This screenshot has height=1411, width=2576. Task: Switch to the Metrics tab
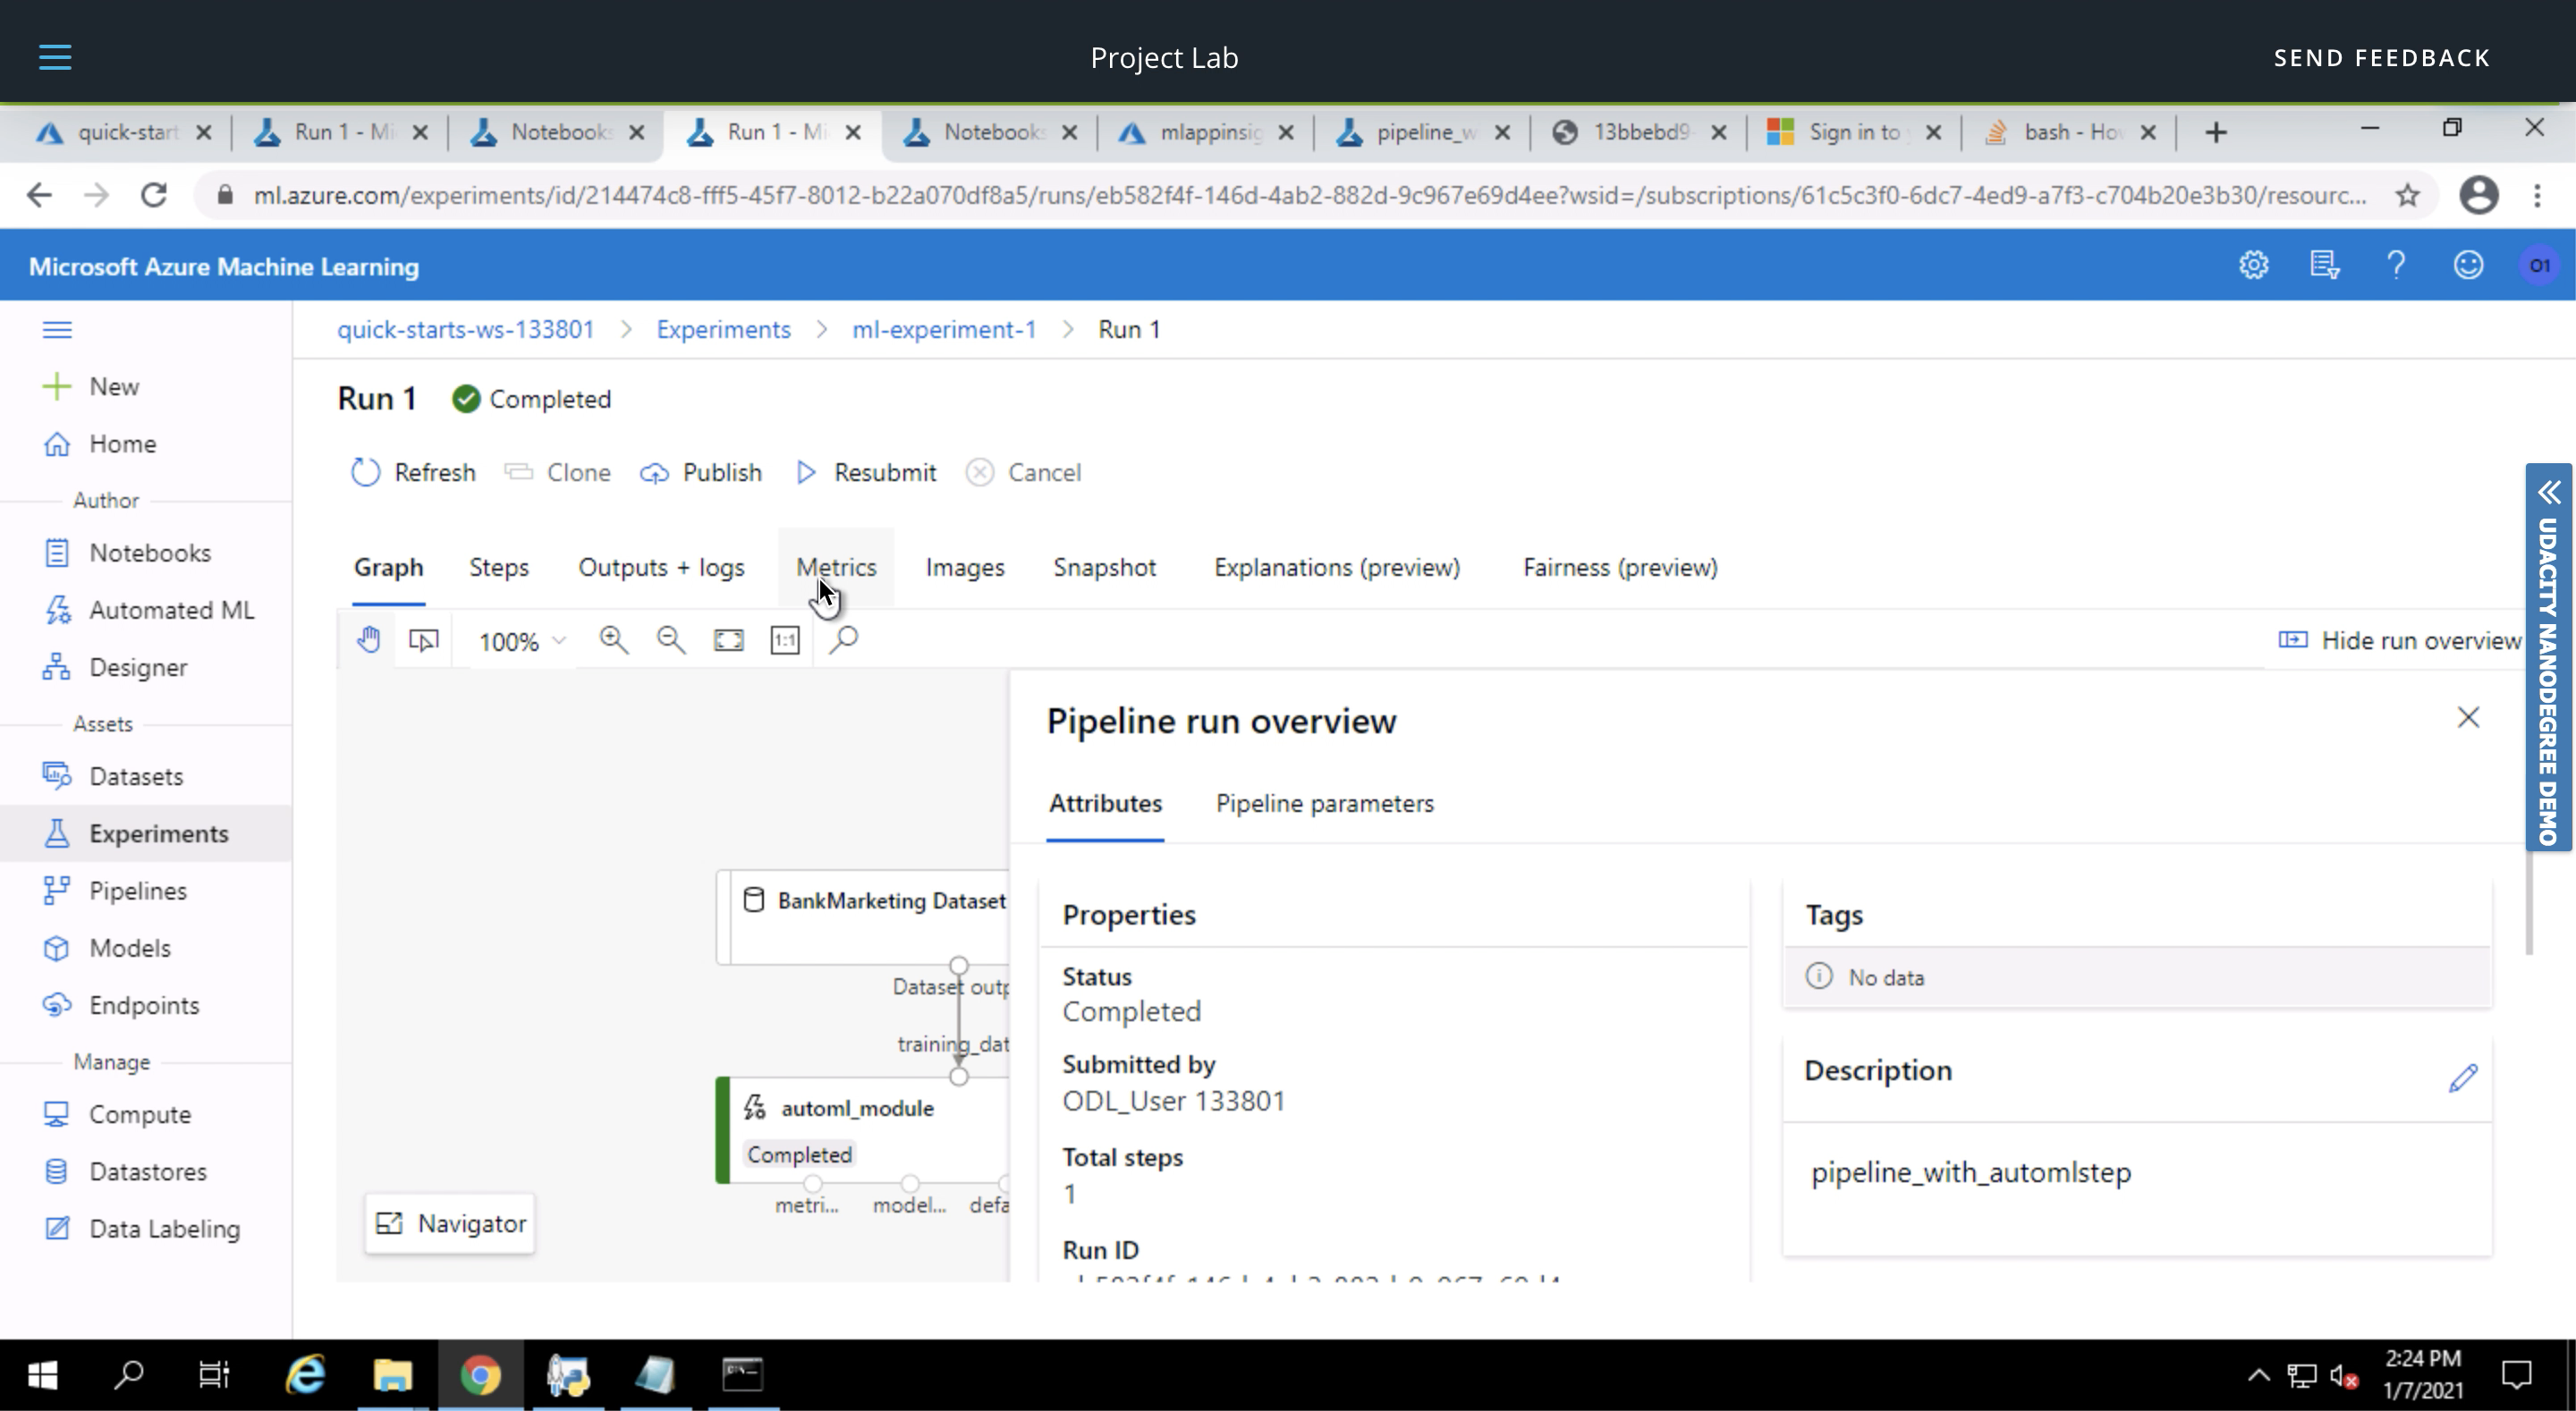(x=836, y=567)
